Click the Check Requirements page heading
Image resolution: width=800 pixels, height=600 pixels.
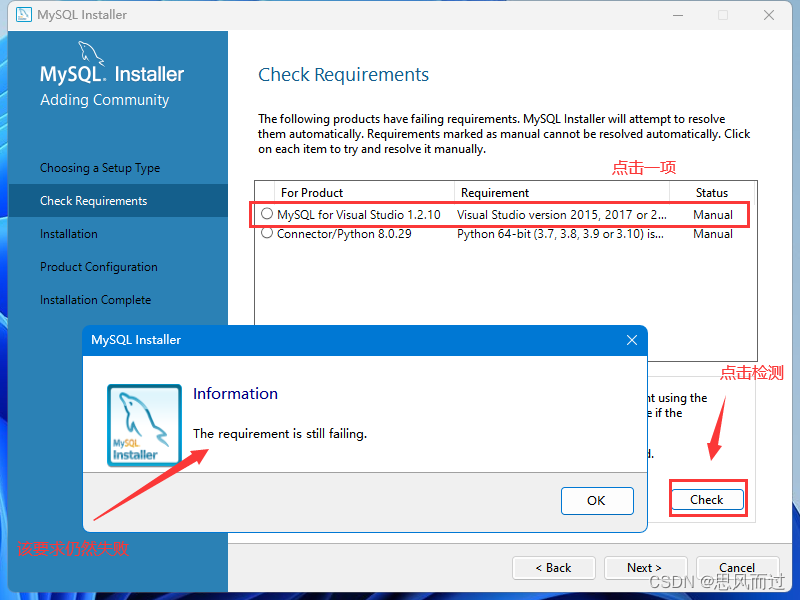[x=343, y=75]
